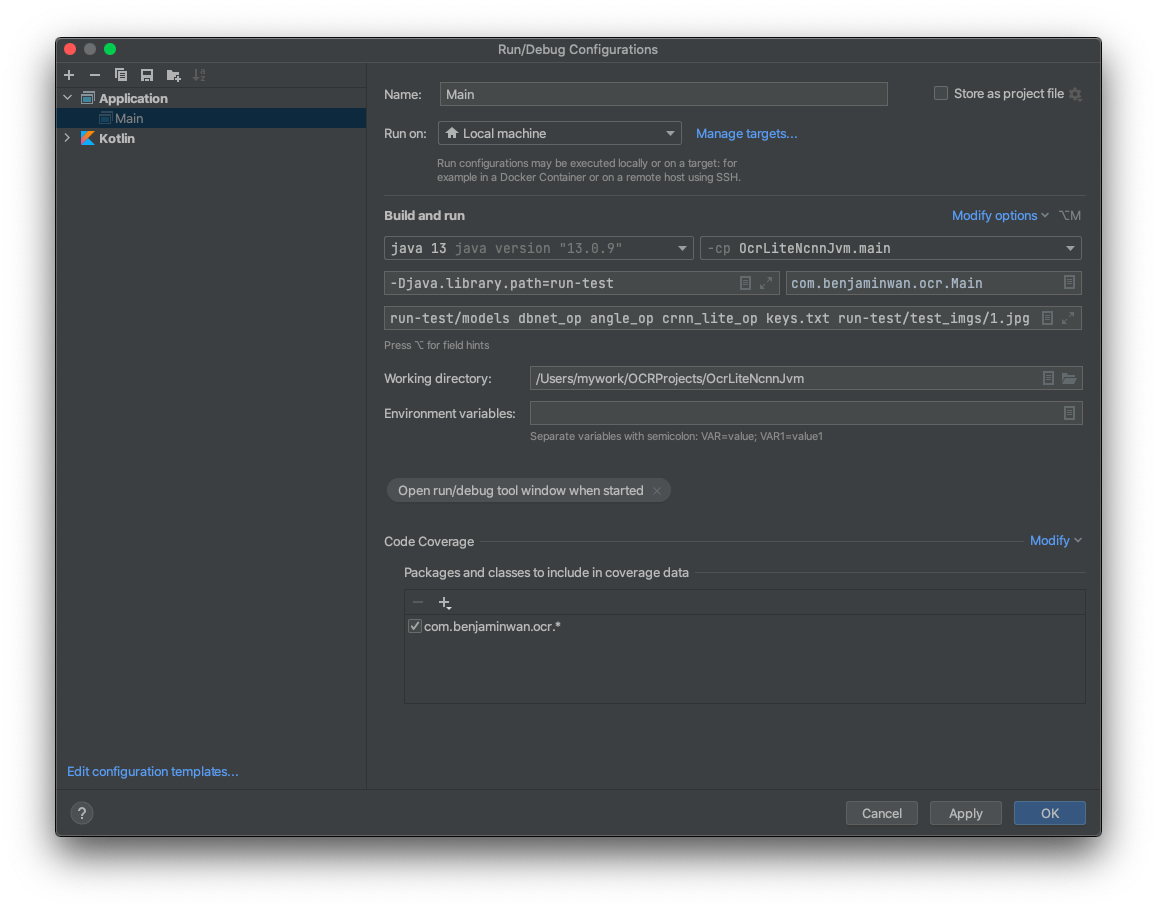Save configuration toolbar icon

pos(147,75)
